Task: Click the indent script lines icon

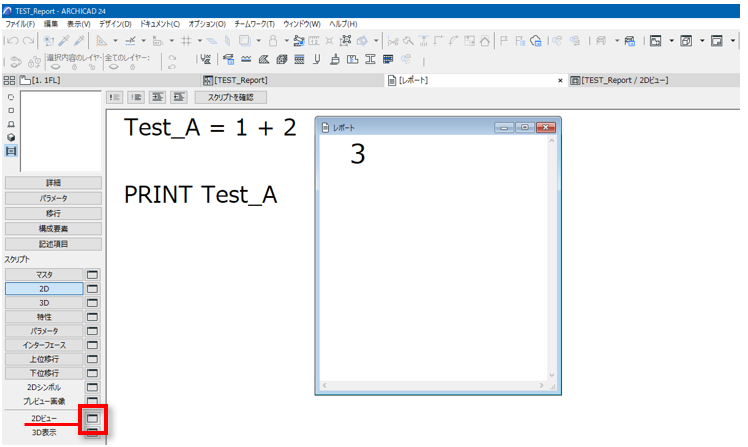Action: pyautogui.click(x=157, y=97)
